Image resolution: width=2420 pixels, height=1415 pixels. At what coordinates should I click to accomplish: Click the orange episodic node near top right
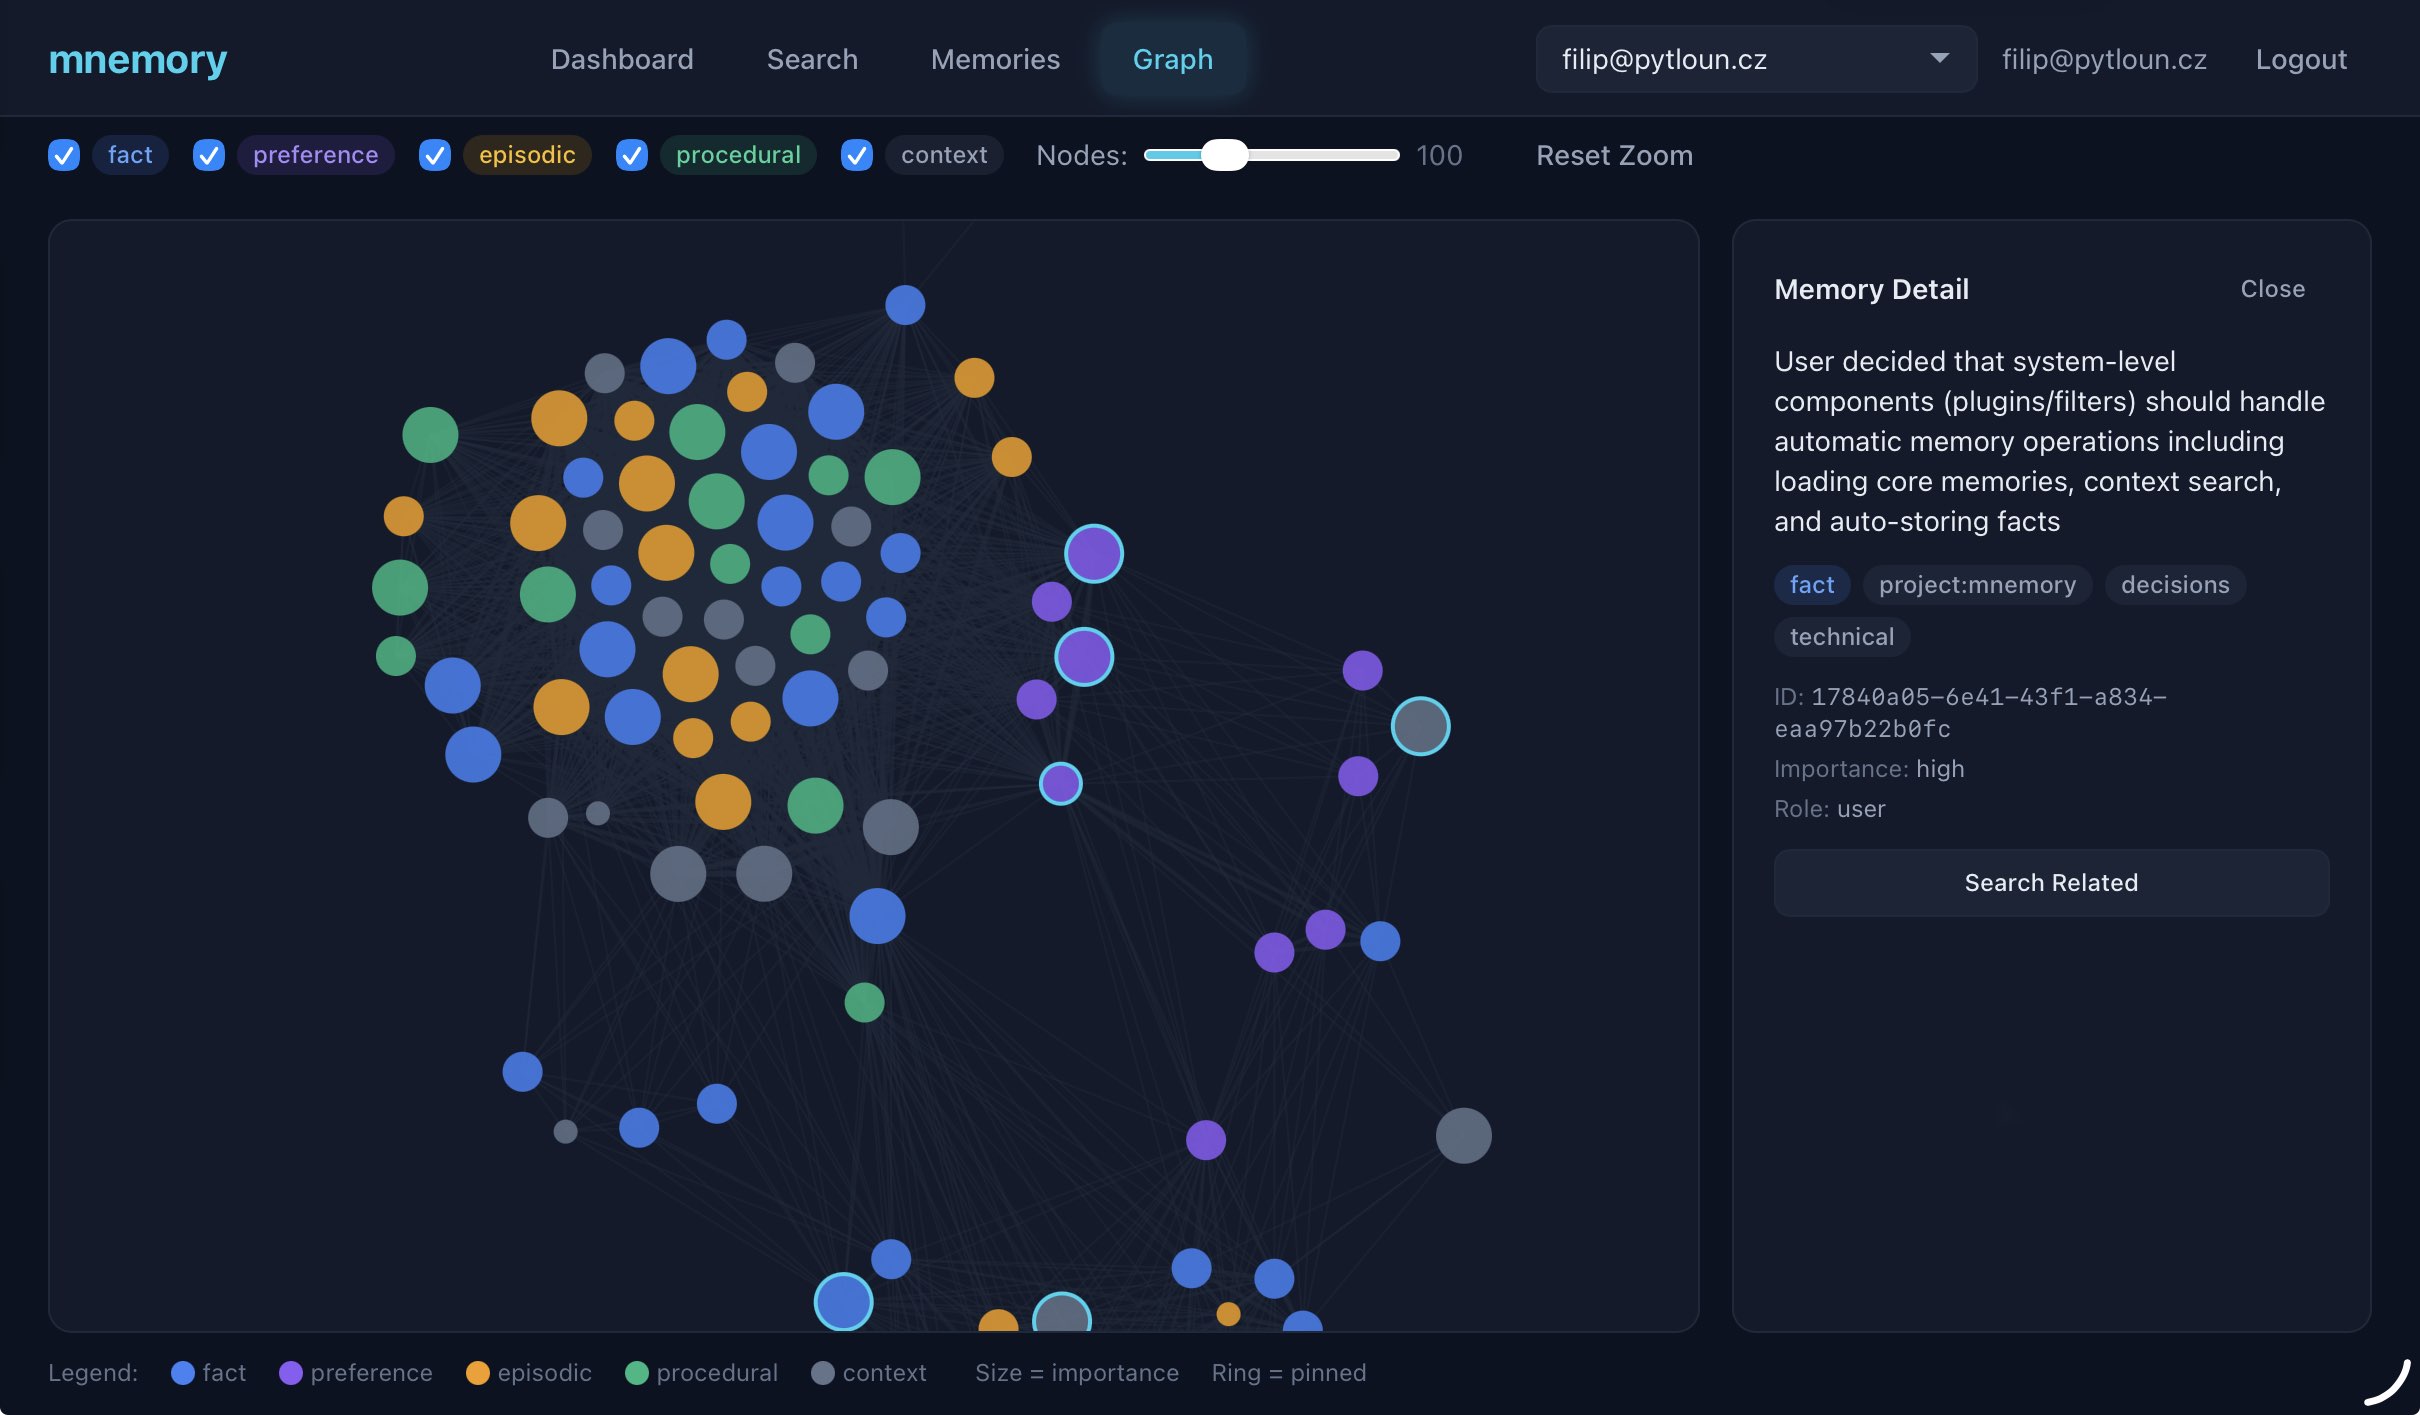tap(973, 378)
